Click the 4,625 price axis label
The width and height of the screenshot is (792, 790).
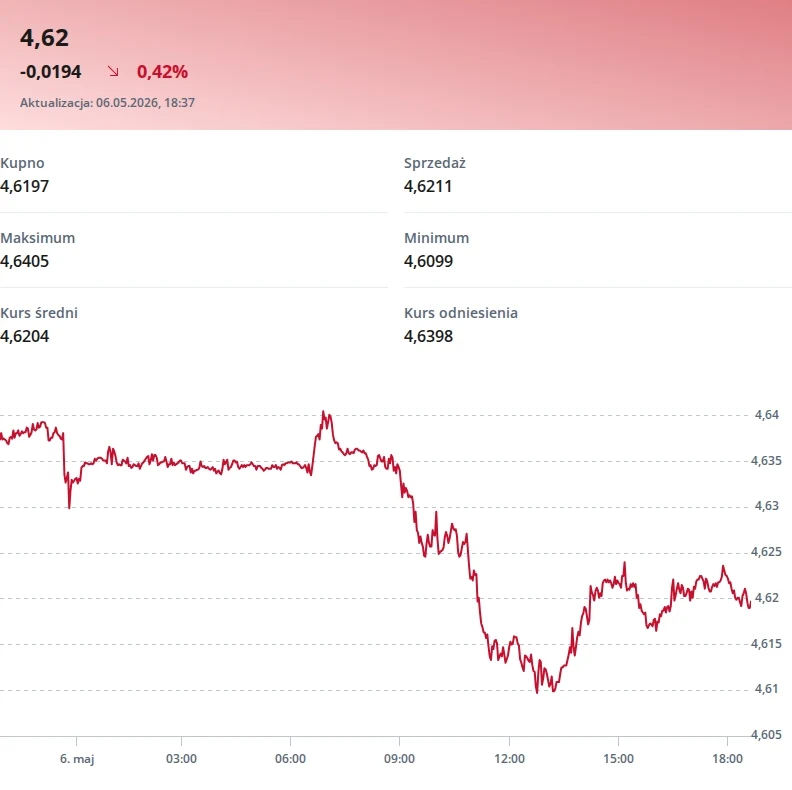(766, 552)
